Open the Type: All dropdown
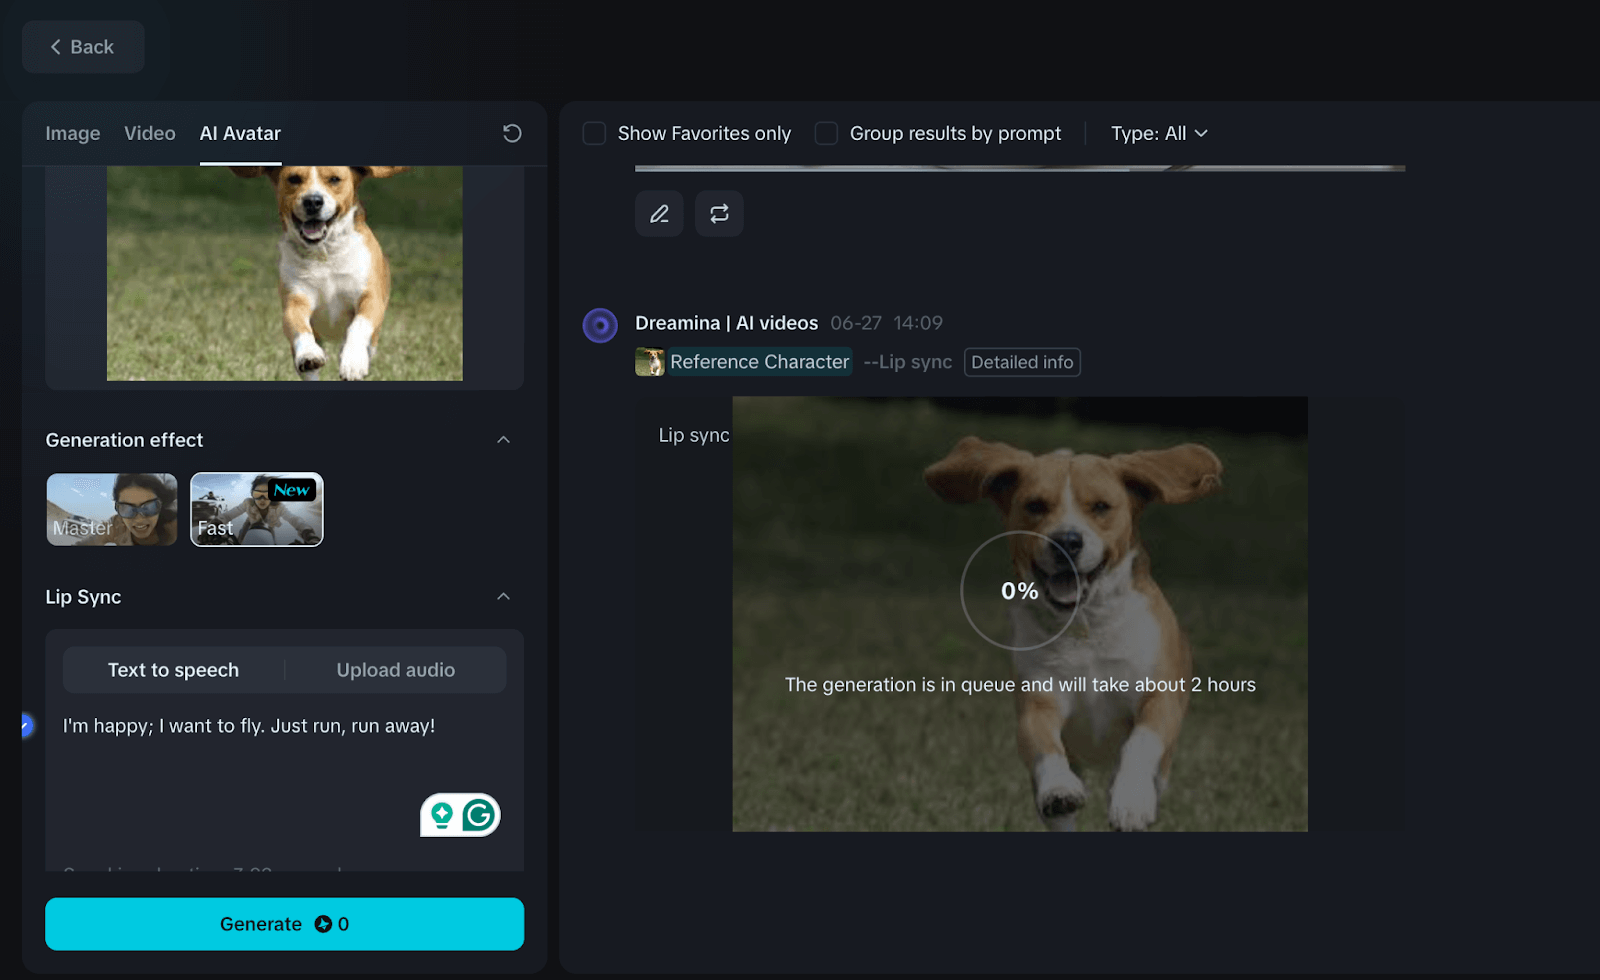The width and height of the screenshot is (1600, 980). (x=1159, y=133)
